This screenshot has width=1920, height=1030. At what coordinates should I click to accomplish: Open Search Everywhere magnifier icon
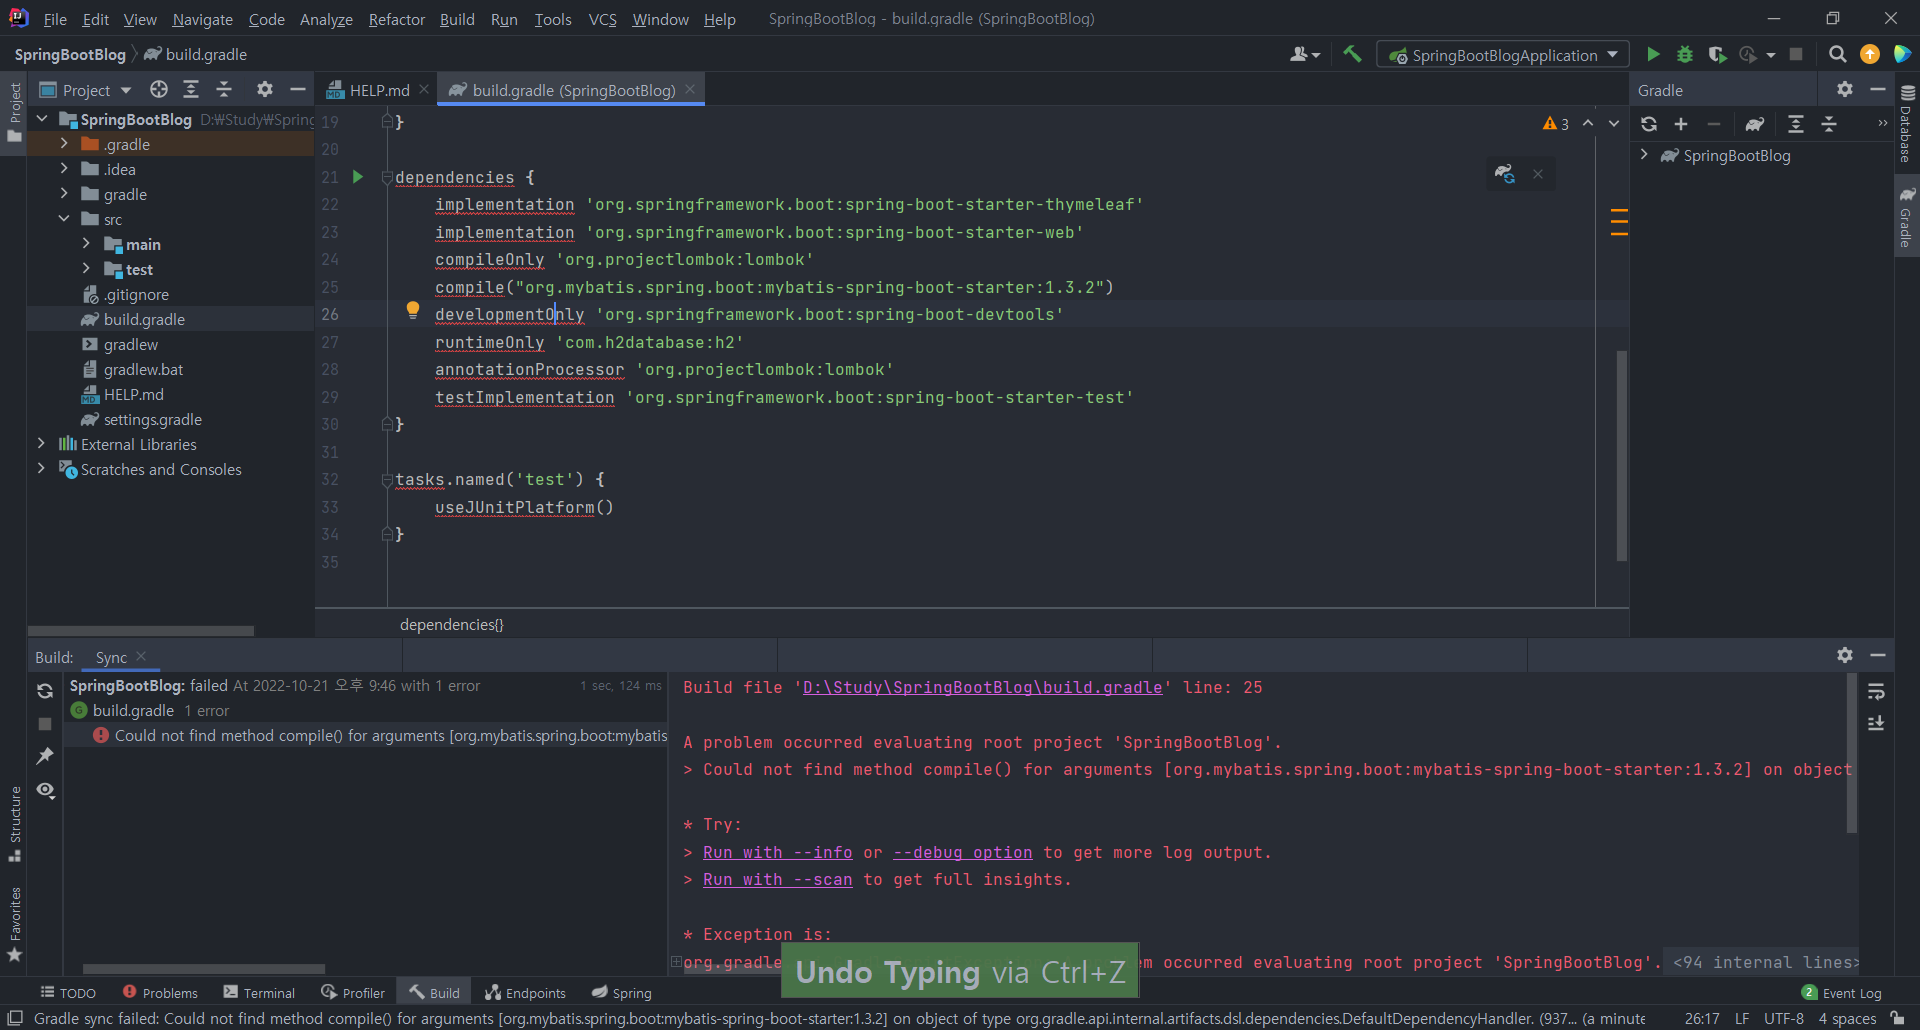1837,55
